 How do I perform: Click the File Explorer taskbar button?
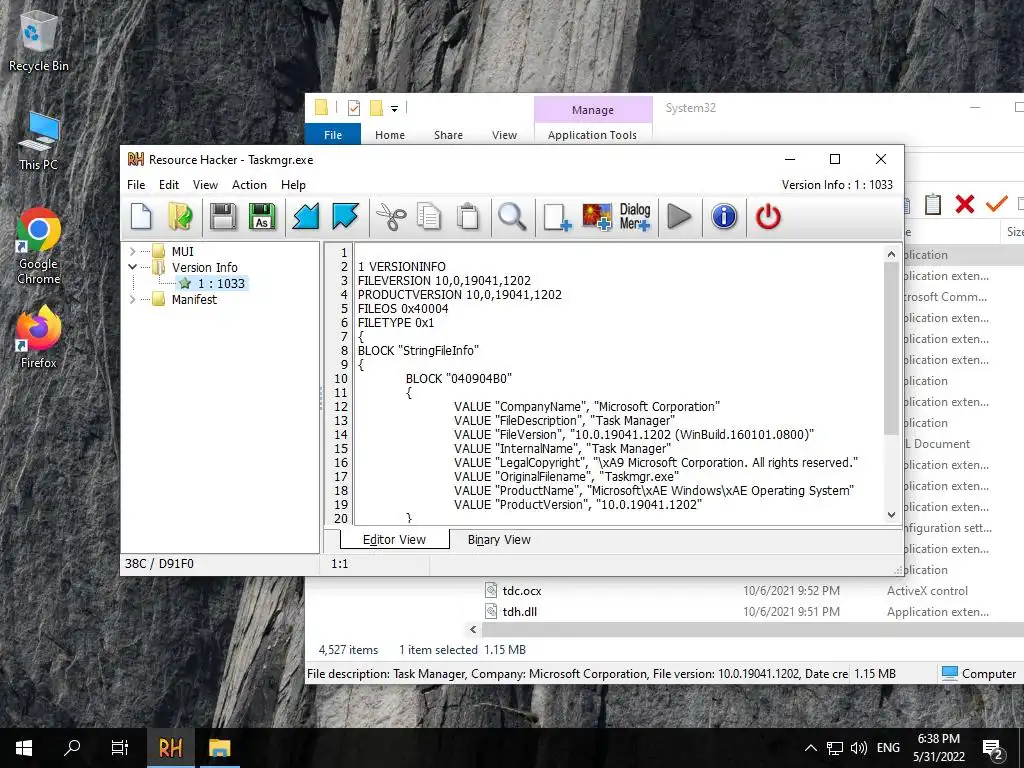click(220, 748)
